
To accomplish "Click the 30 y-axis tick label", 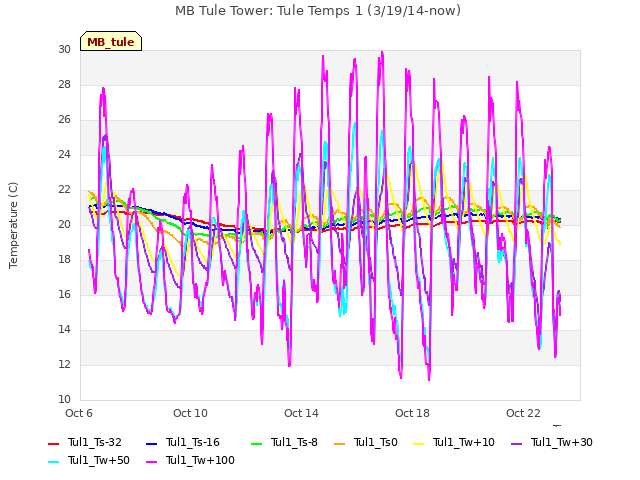I will (64, 49).
